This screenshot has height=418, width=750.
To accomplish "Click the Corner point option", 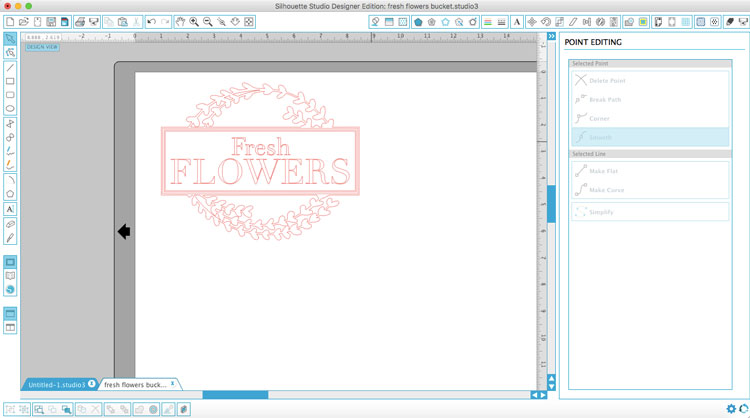I will pyautogui.click(x=650, y=118).
